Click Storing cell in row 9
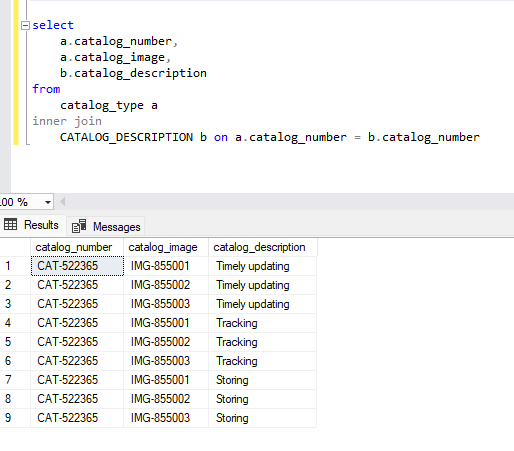The image size is (514, 451). click(x=263, y=418)
